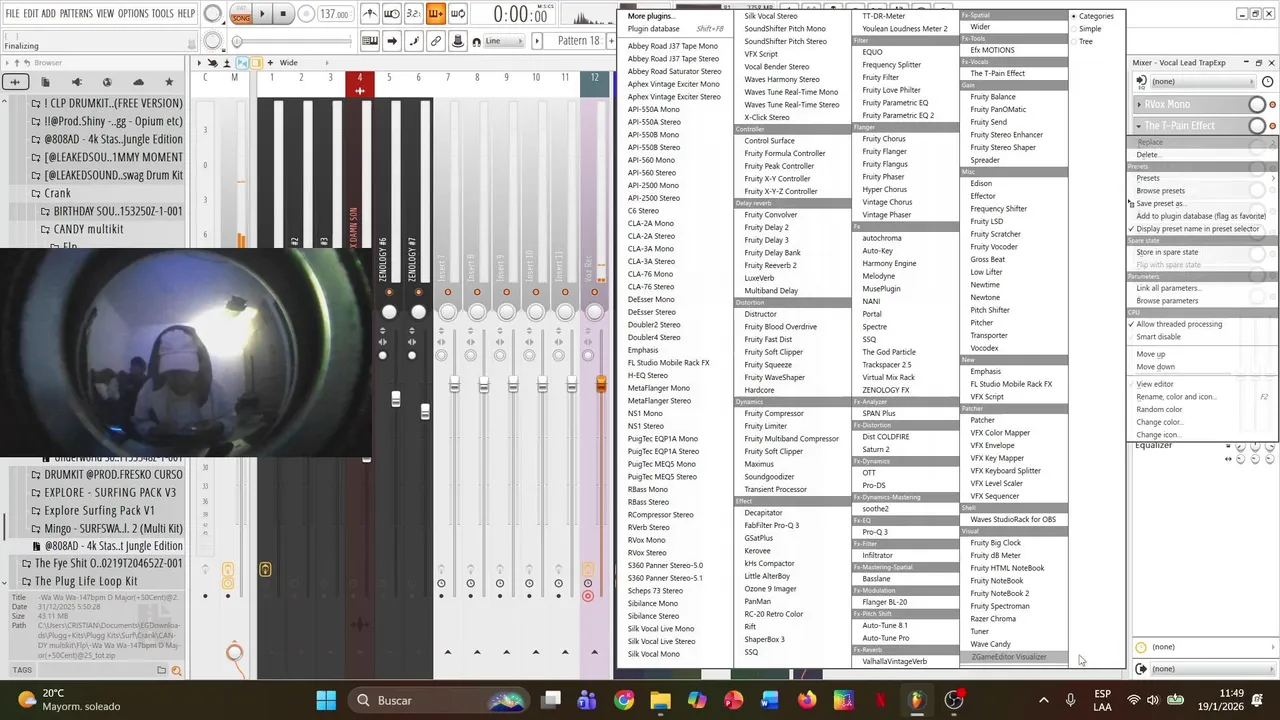Click 'Save preset as...' entry
The image size is (1280, 720).
[x=1160, y=203]
